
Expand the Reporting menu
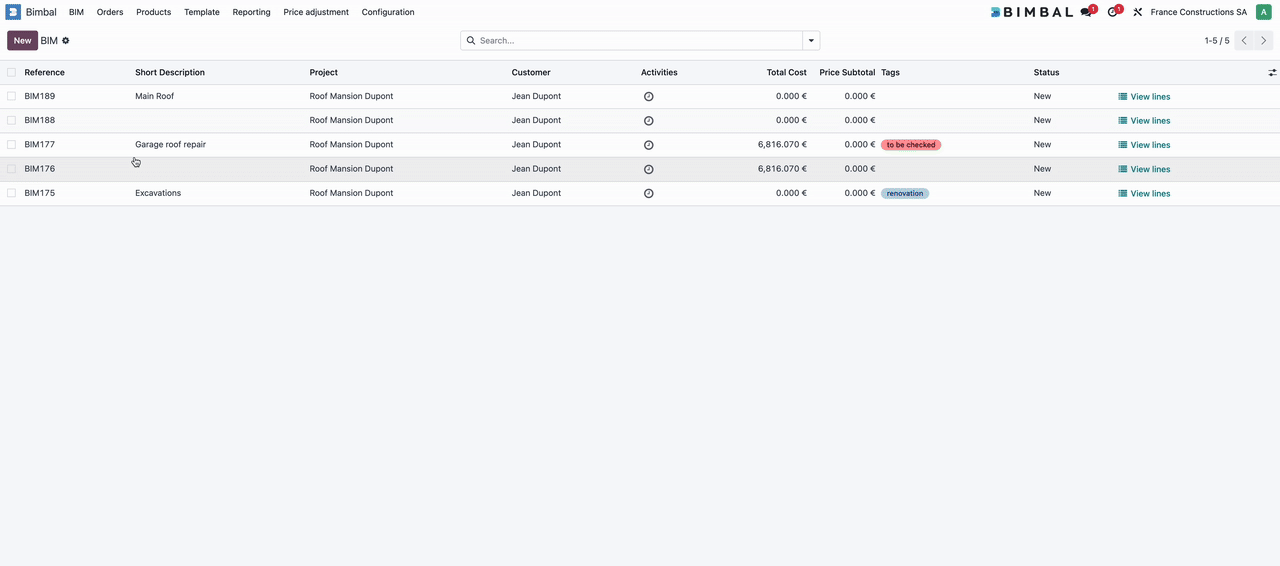[x=251, y=12]
